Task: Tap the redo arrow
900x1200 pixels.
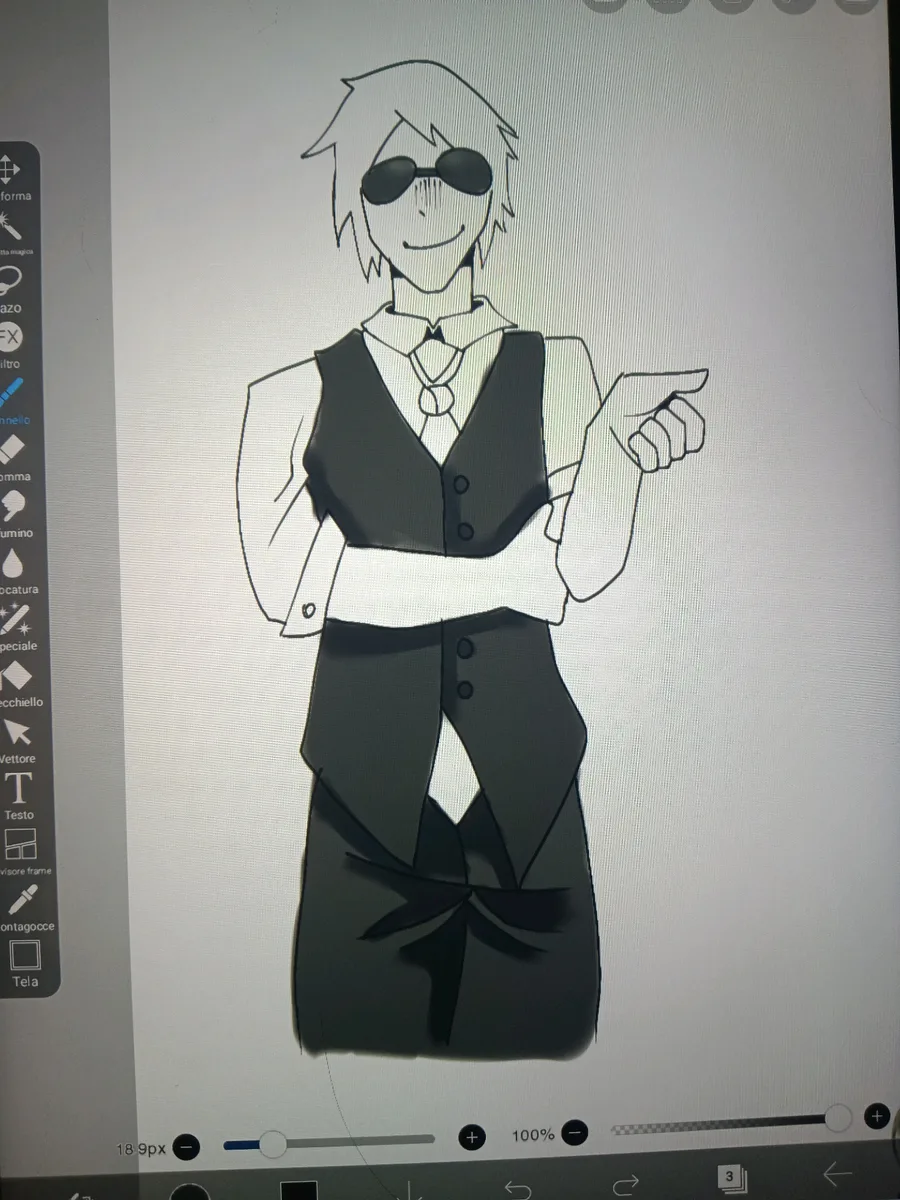Action: [624, 1187]
